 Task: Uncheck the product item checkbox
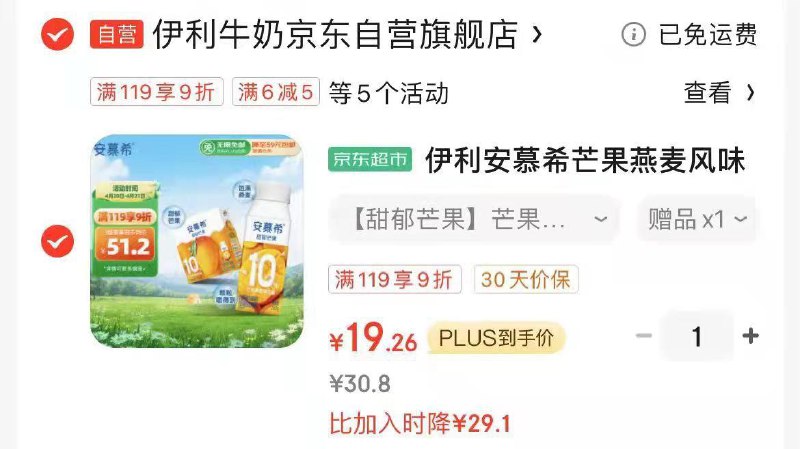click(58, 241)
